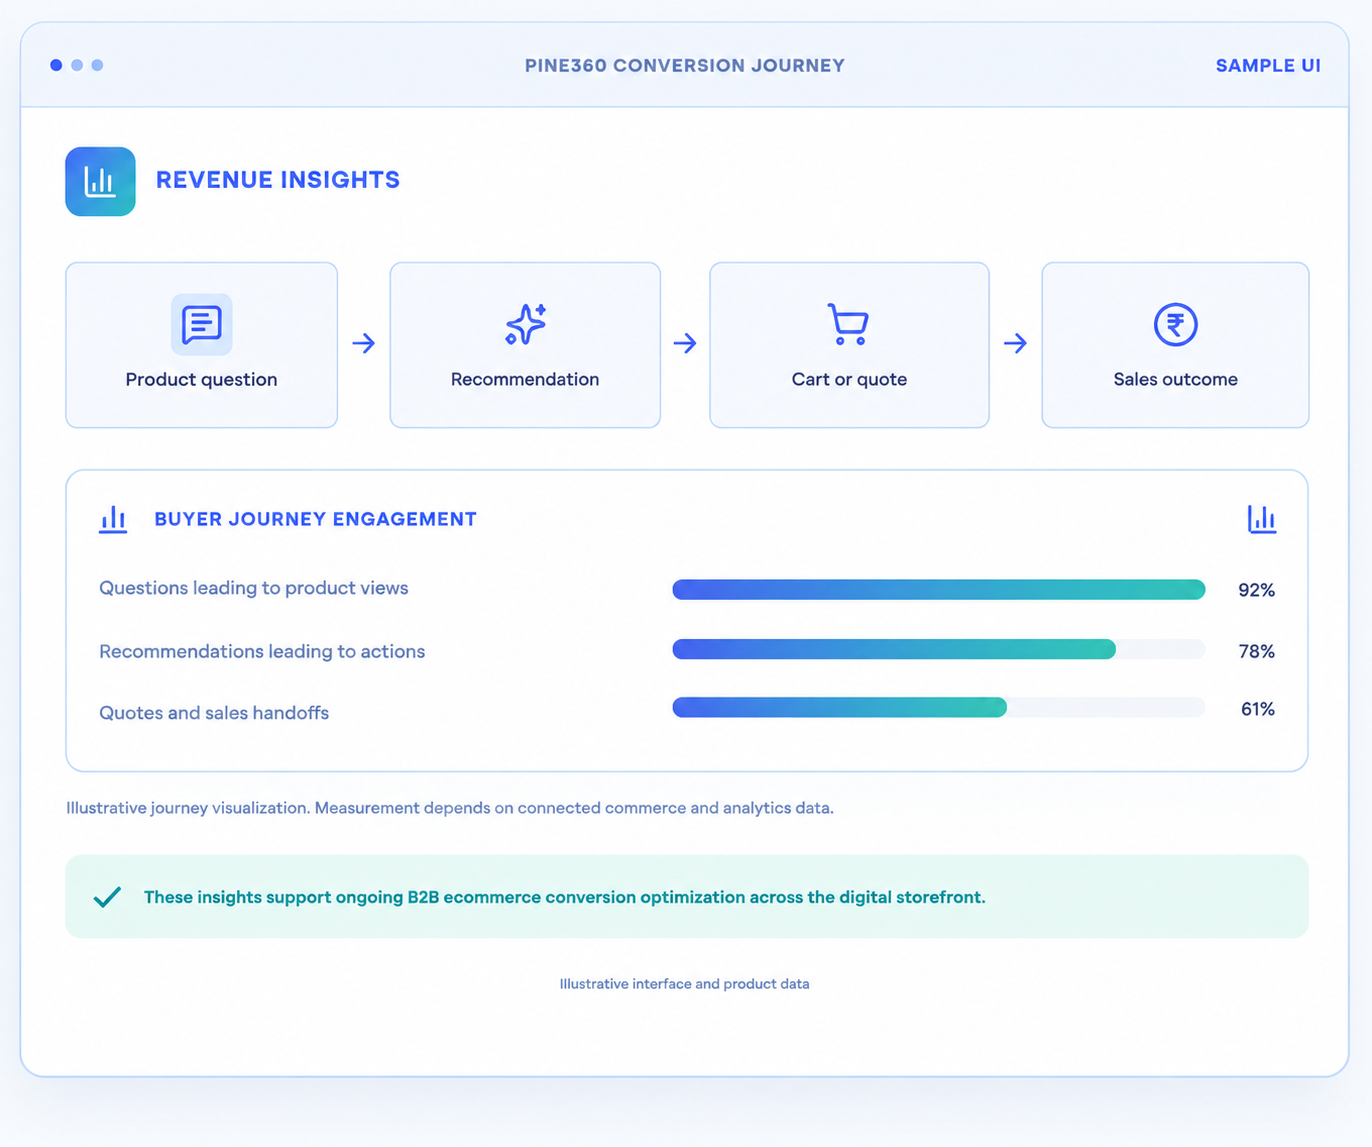The image size is (1372, 1147).
Task: Click the 61% quotes progress bar
Action: 939,708
